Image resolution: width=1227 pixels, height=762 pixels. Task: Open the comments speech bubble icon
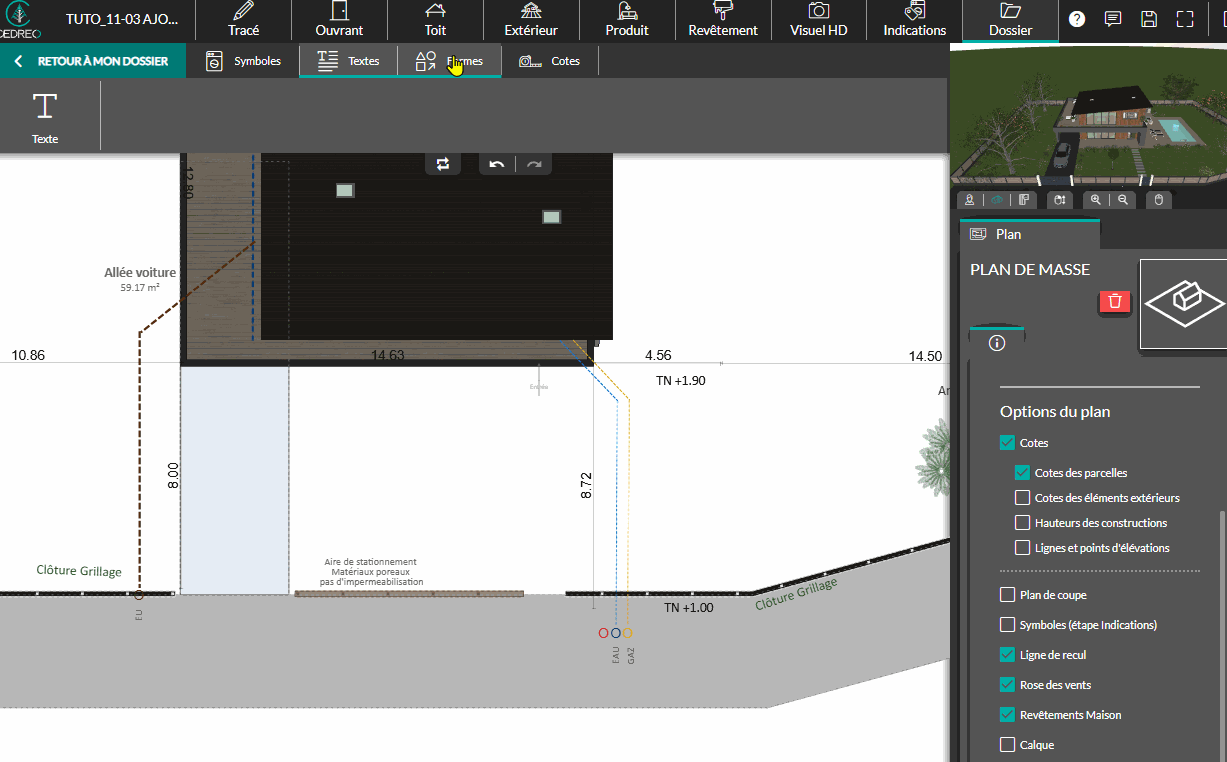click(x=1112, y=19)
